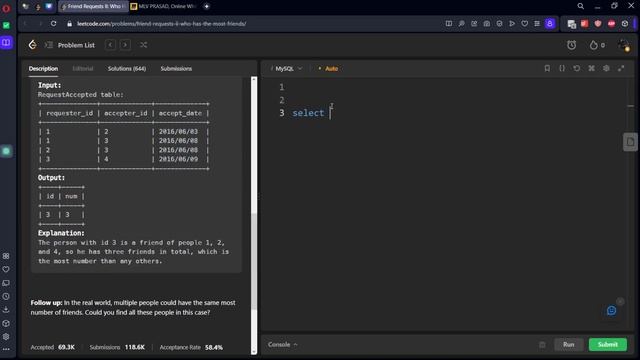Open the floating chat assistant icon
Screen dimensions: 640x360
coord(611,311)
